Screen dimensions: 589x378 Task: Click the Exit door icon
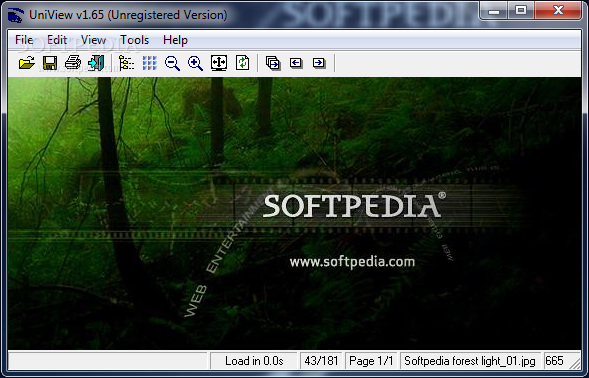pyautogui.click(x=96, y=63)
